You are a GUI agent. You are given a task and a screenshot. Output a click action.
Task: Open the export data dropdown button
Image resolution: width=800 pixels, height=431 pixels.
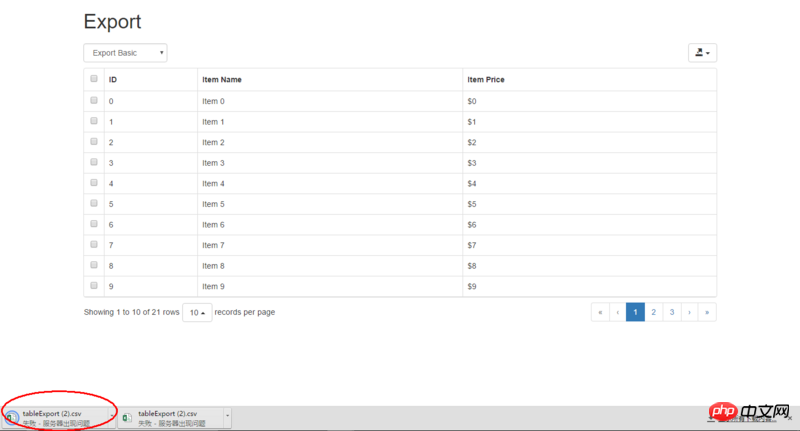(x=702, y=53)
